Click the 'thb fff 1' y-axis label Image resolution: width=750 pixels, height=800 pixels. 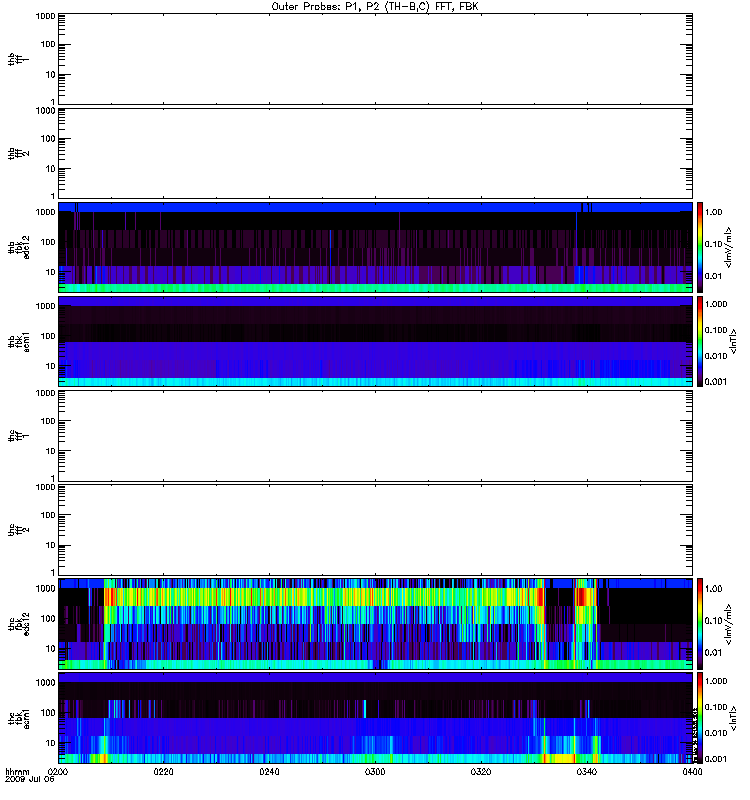tap(18, 59)
